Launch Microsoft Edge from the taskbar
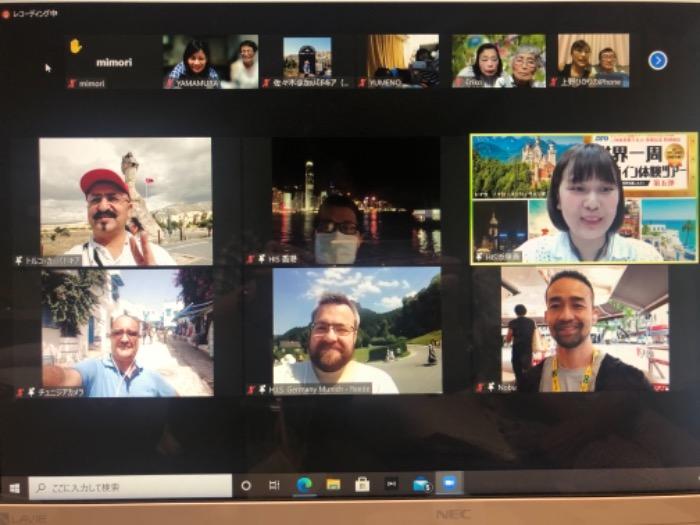 (x=304, y=485)
